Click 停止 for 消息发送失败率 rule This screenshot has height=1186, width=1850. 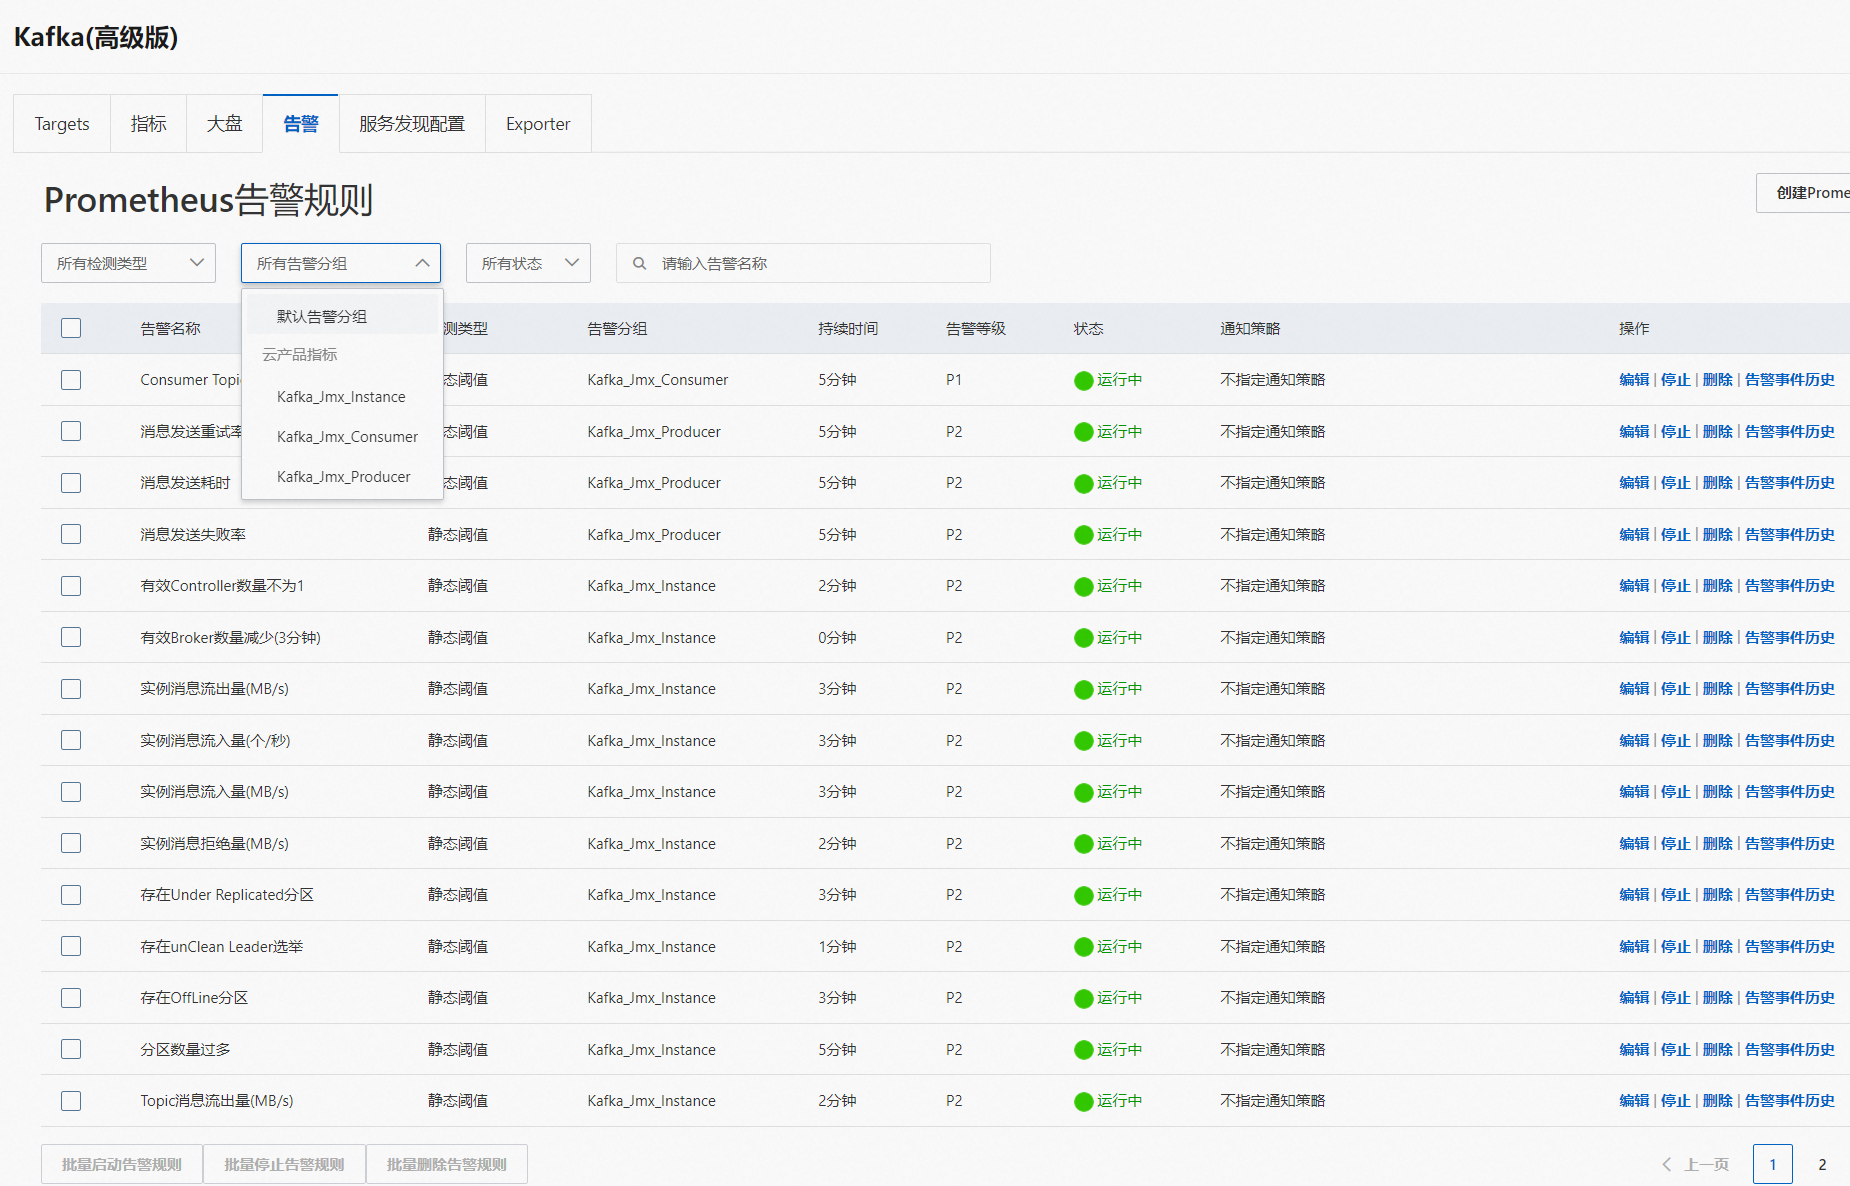click(1676, 535)
